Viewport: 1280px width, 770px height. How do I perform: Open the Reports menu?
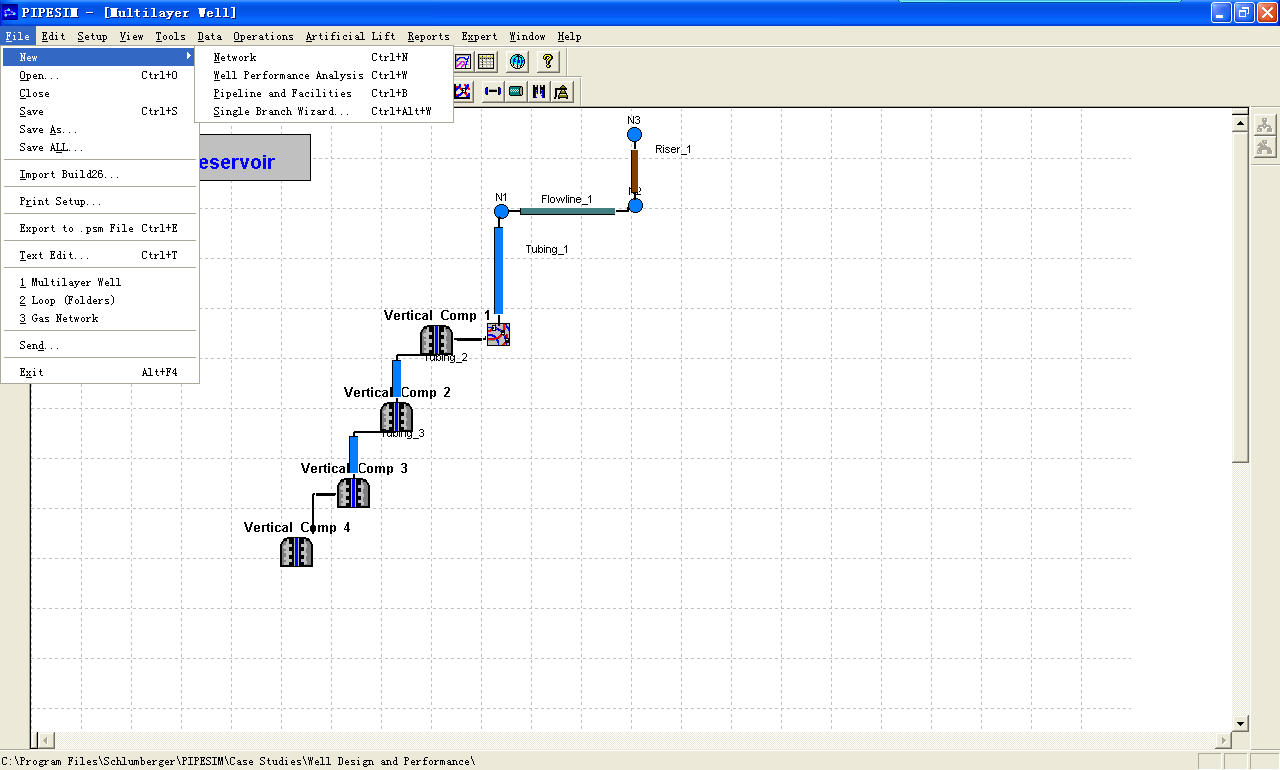click(428, 36)
